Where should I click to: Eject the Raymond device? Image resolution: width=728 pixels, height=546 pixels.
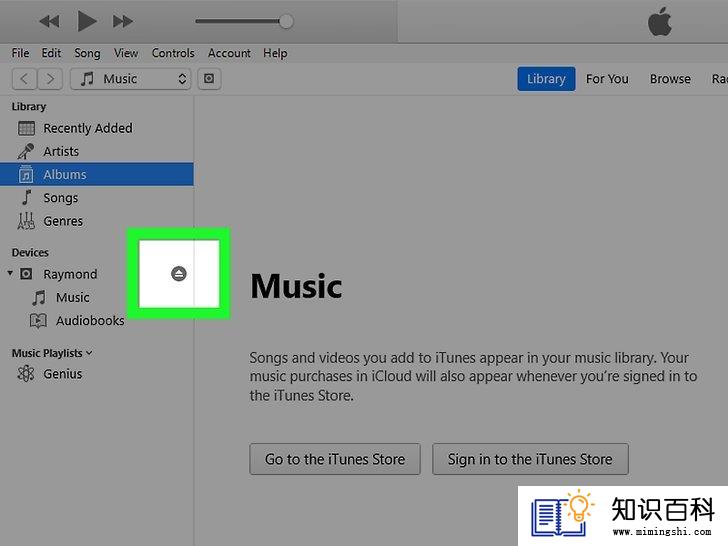179,274
